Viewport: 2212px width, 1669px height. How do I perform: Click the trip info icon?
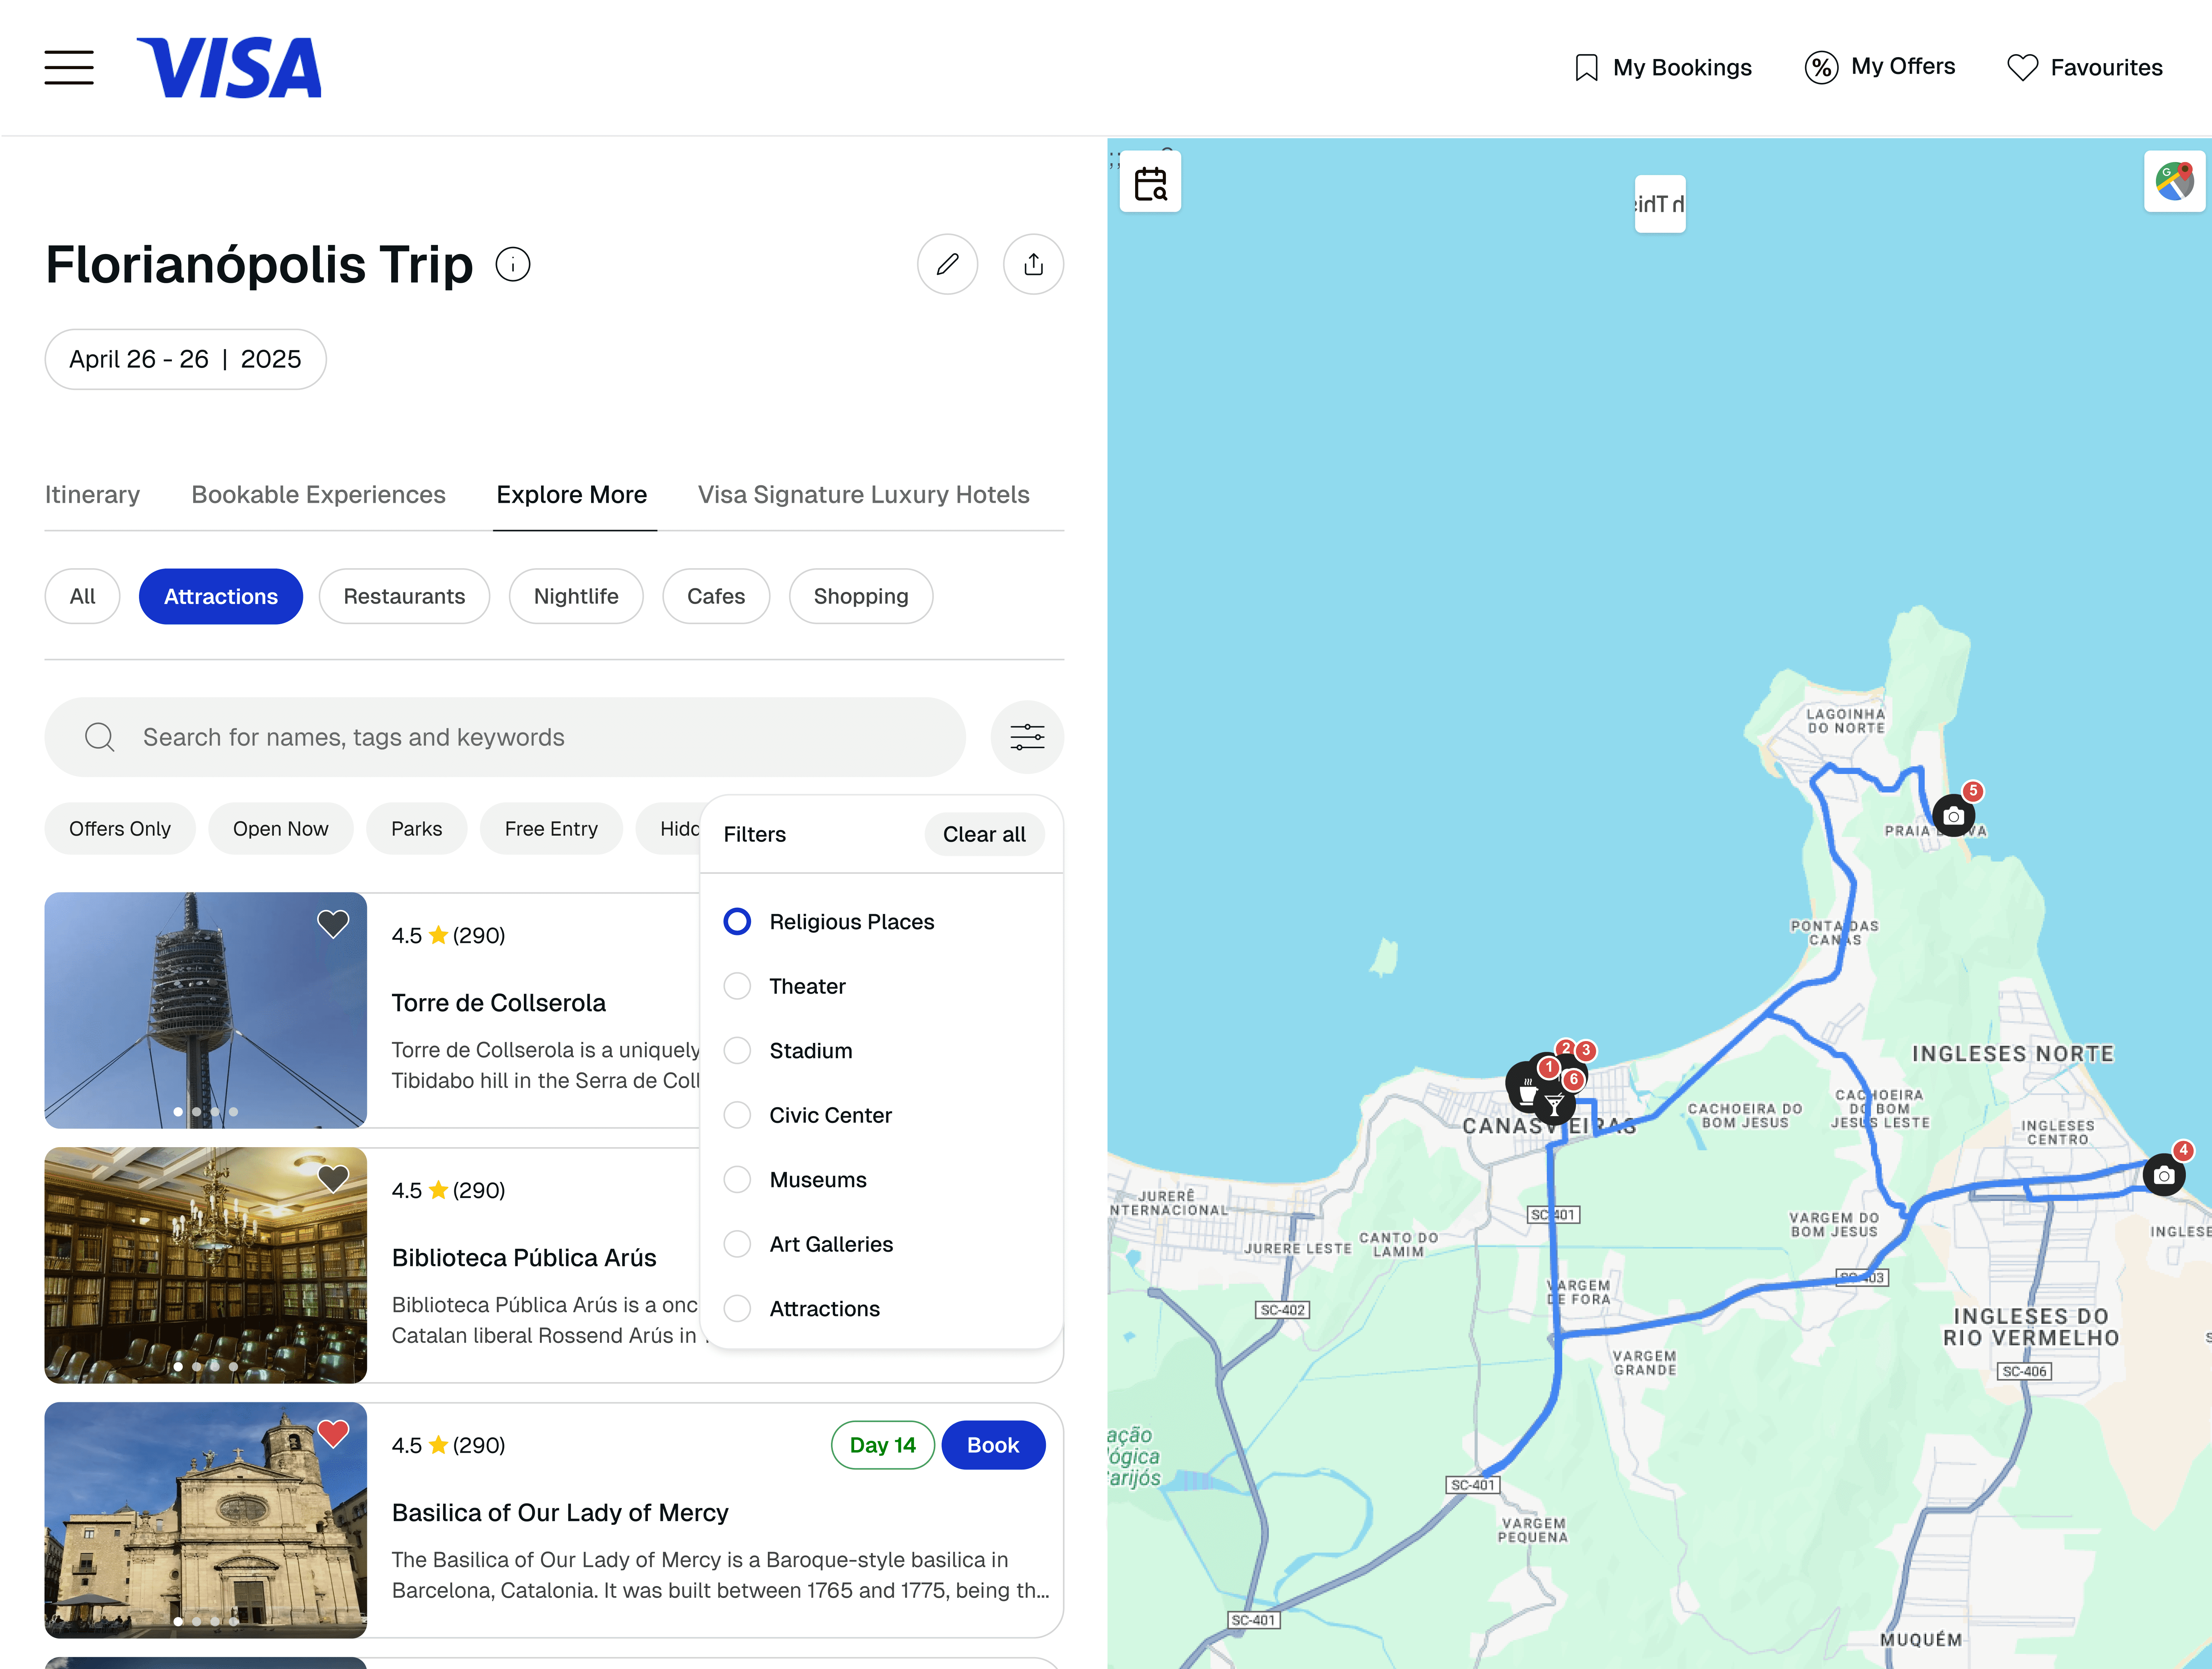[513, 265]
